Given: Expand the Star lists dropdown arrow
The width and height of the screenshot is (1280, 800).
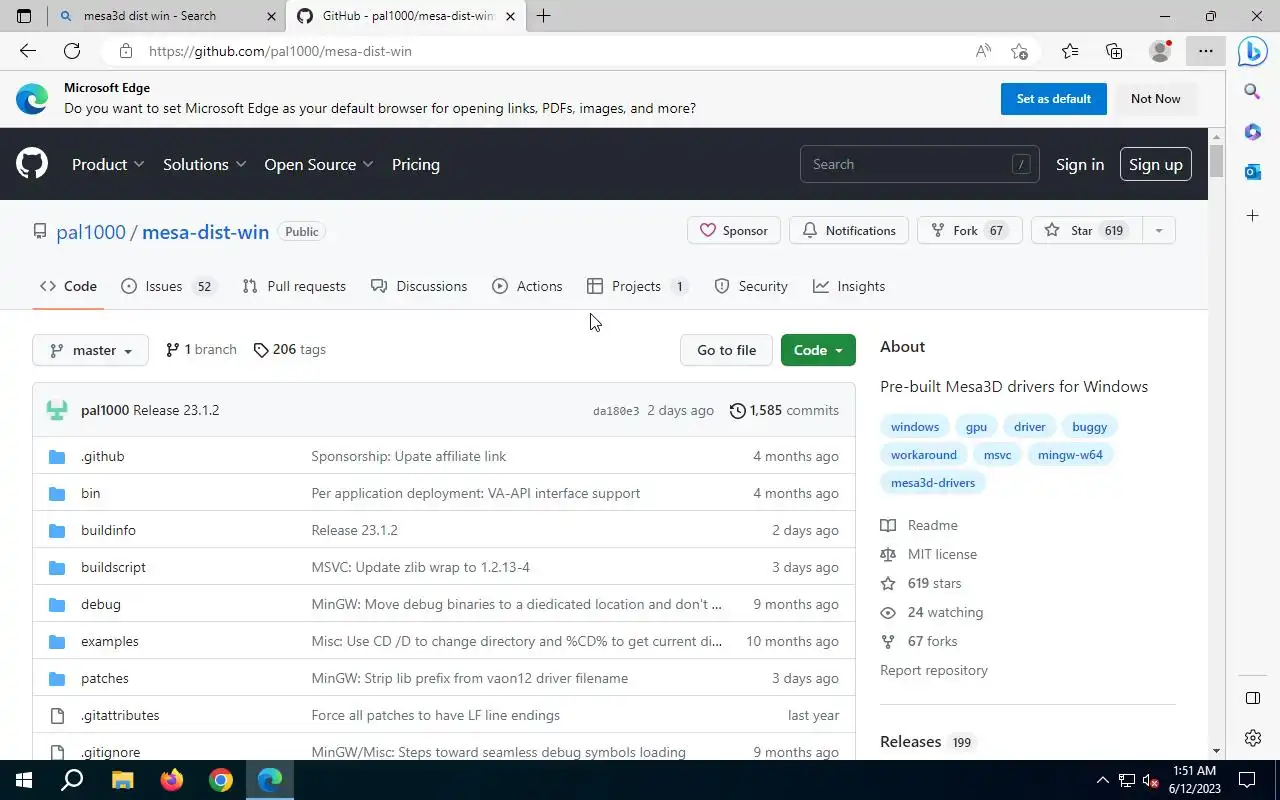Looking at the screenshot, I should click(1158, 231).
